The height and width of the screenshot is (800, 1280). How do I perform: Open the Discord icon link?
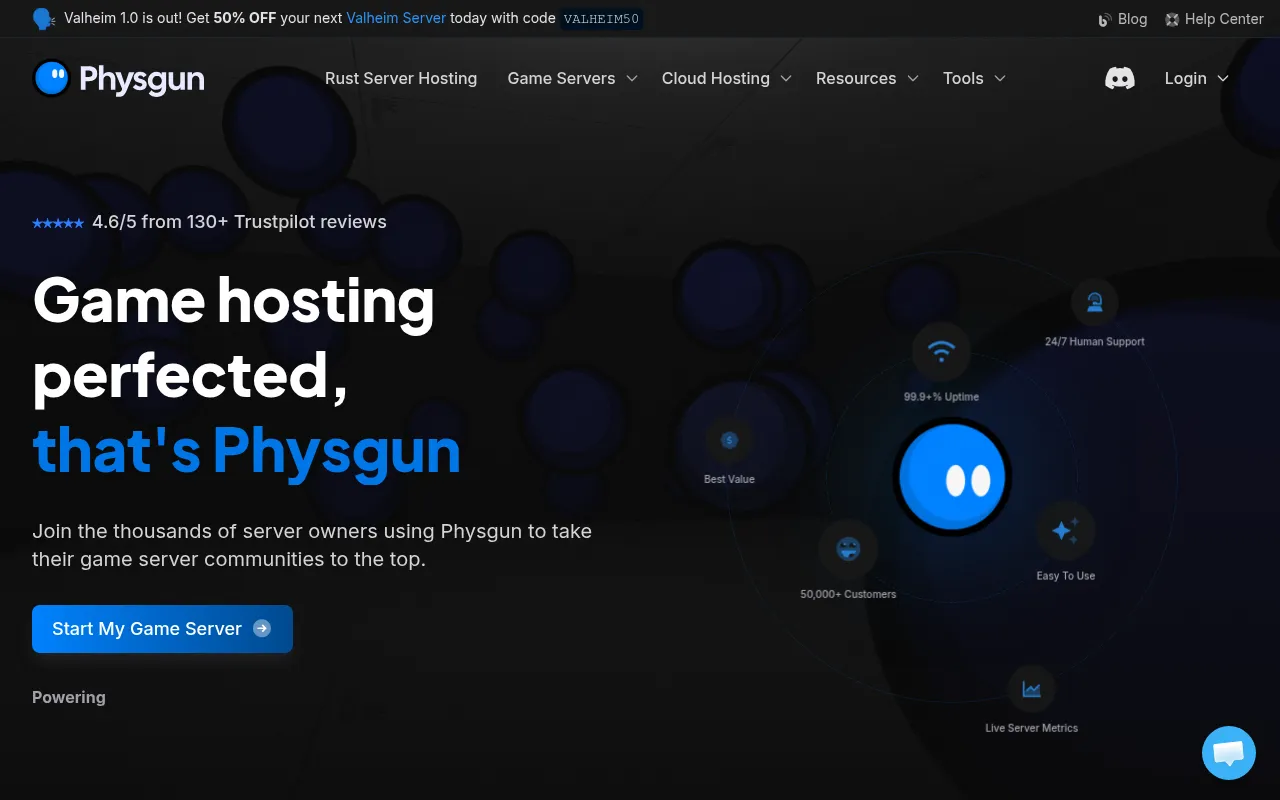(x=1120, y=78)
